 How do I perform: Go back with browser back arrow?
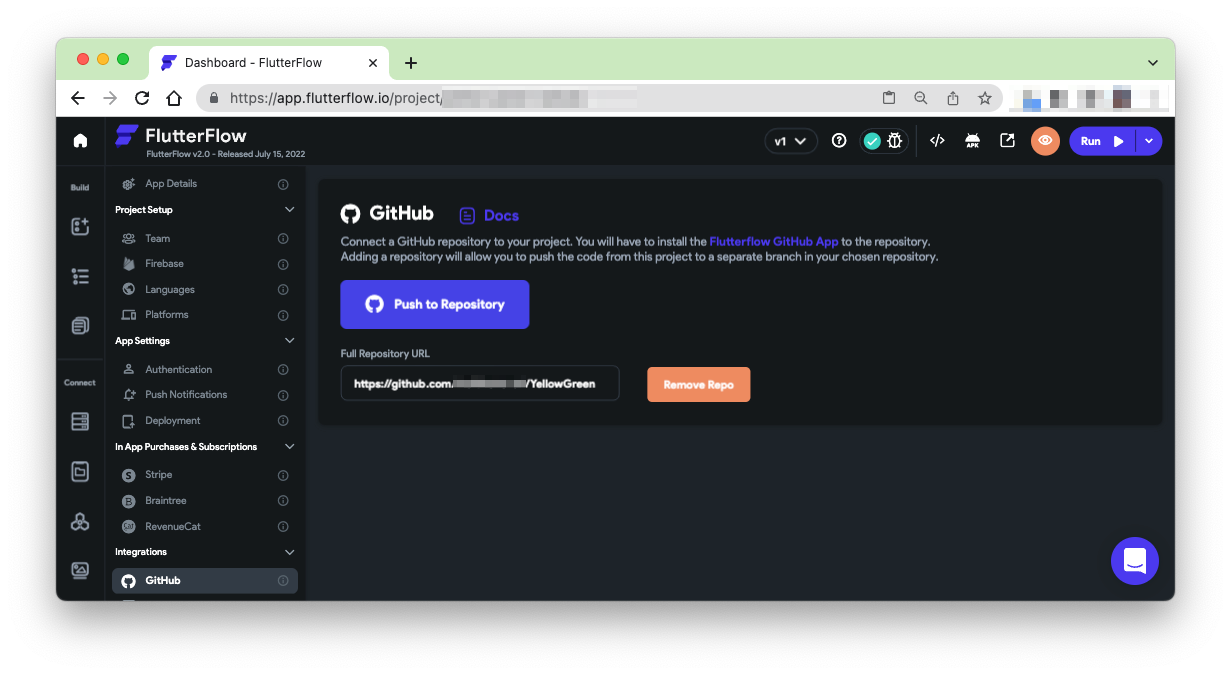pos(78,98)
